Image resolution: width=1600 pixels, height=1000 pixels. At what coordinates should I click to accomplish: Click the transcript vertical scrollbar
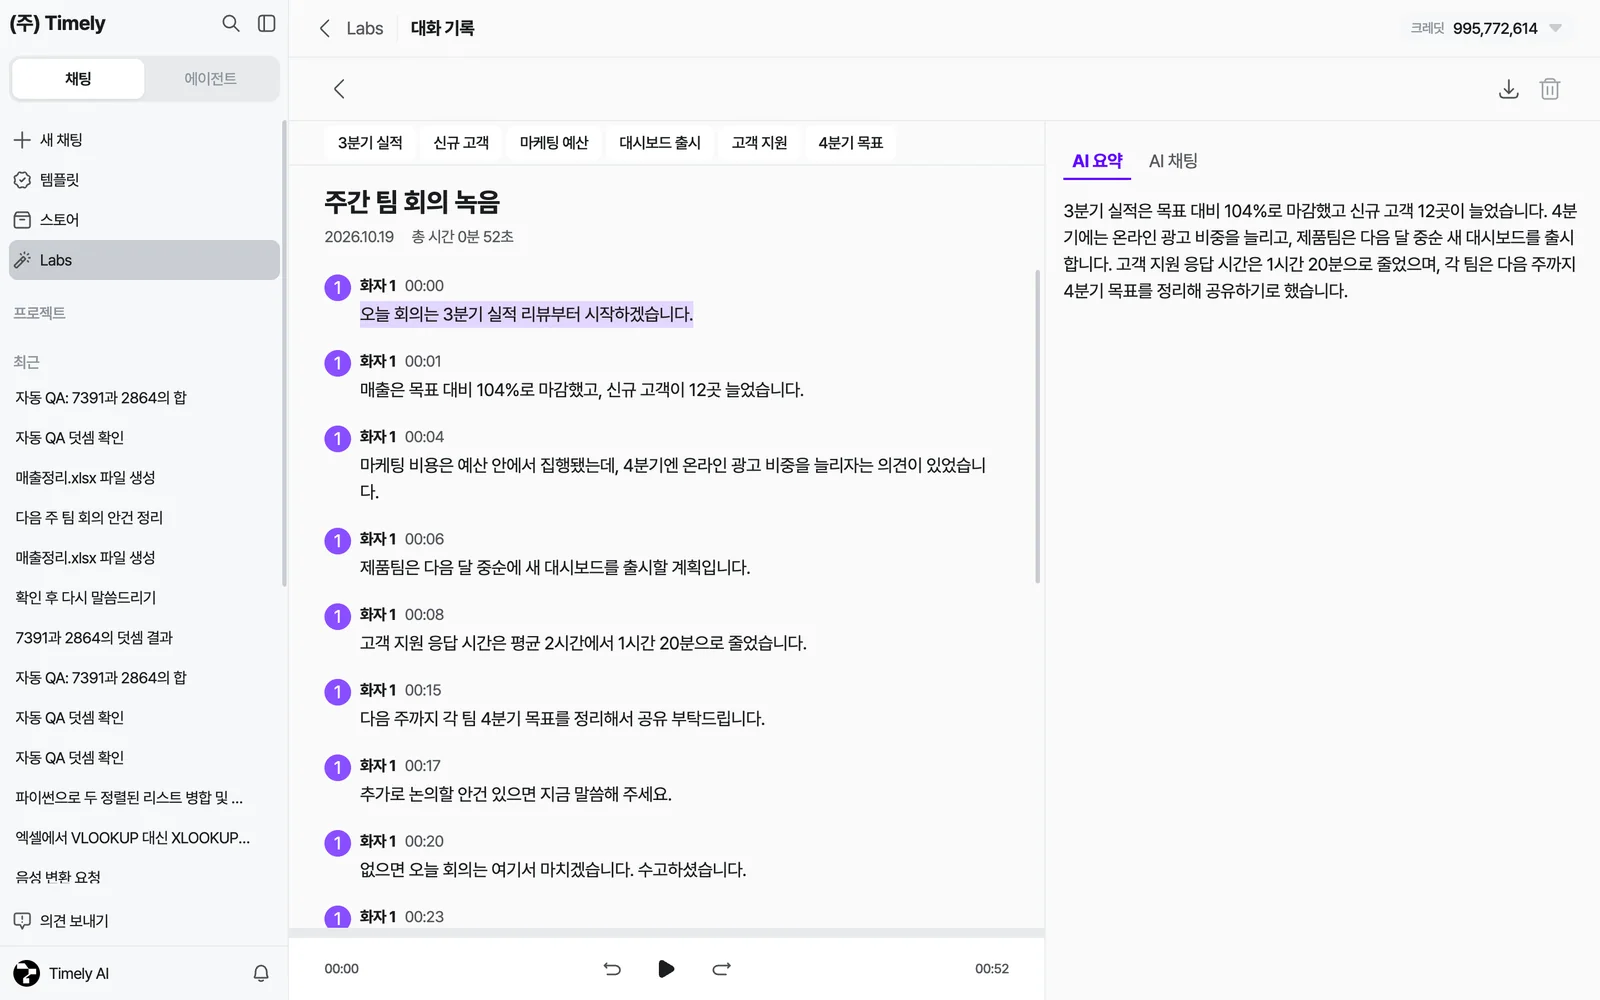pos(1037,426)
